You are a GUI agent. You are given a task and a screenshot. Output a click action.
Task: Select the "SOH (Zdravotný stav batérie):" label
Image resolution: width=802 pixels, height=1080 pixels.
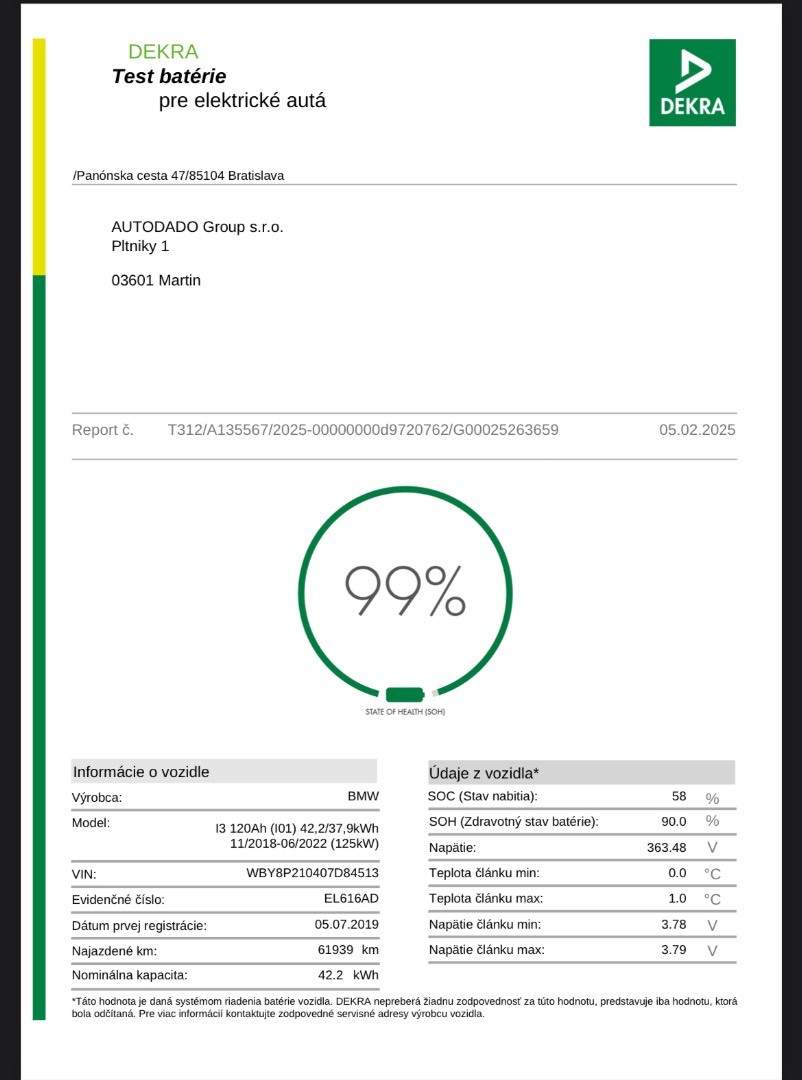tap(513, 822)
